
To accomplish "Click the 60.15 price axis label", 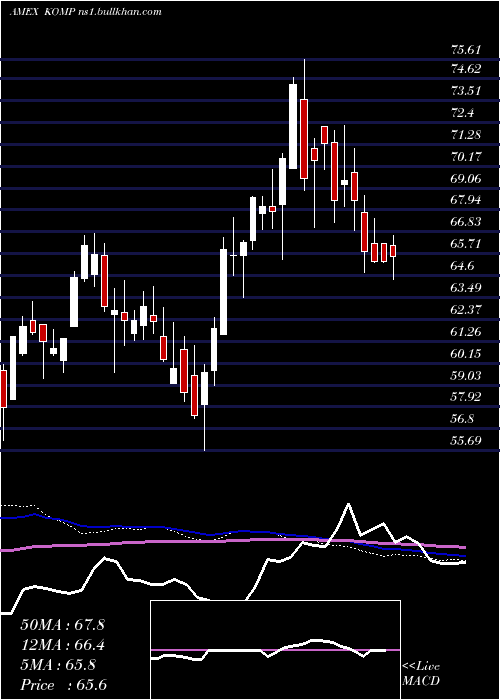I will click(x=466, y=354).
